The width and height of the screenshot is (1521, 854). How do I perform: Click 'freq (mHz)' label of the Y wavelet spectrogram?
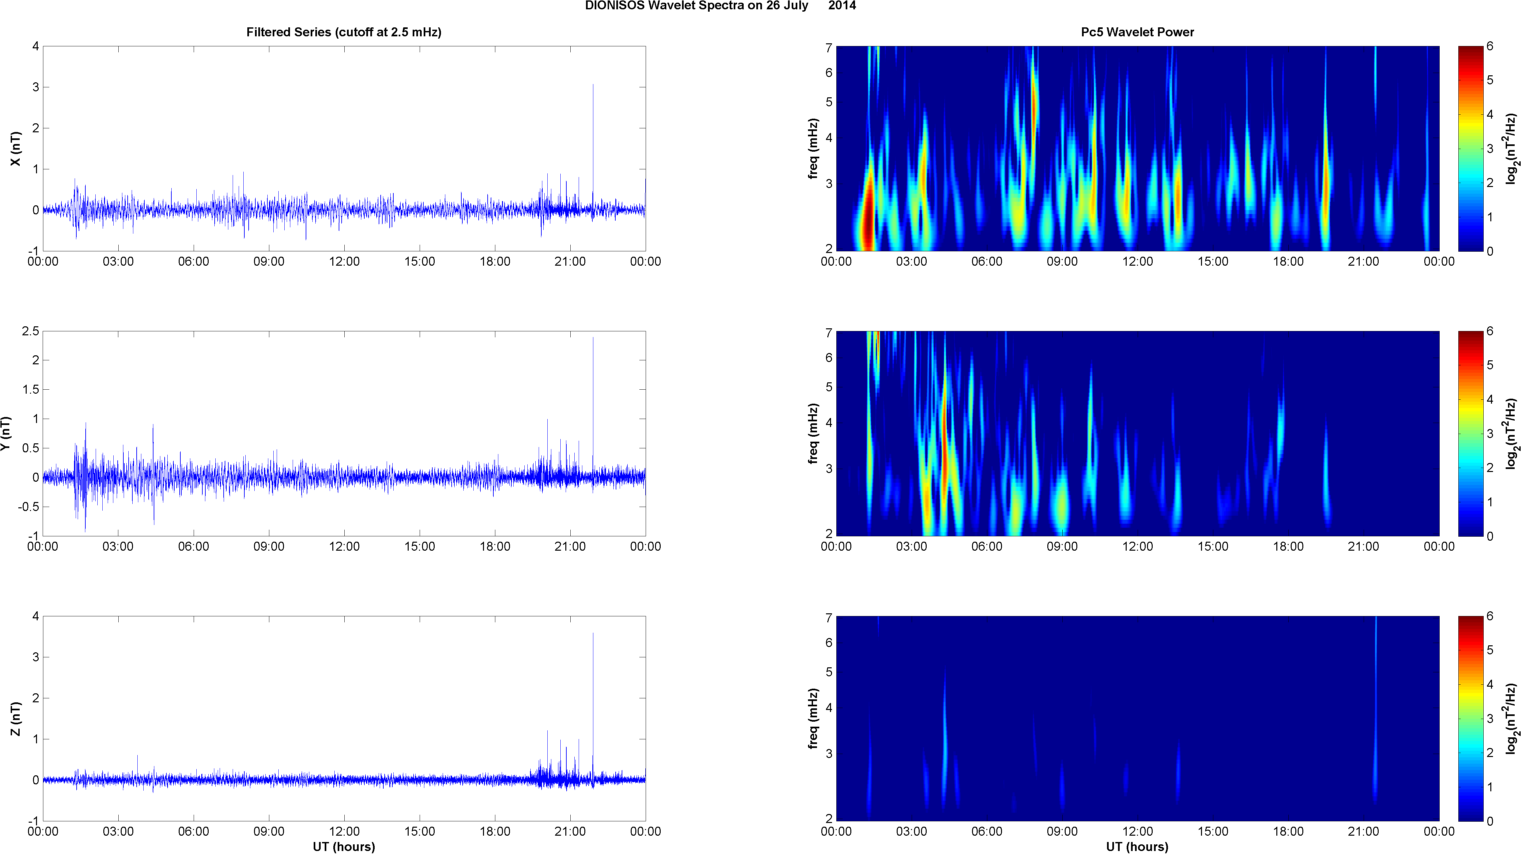814,434
